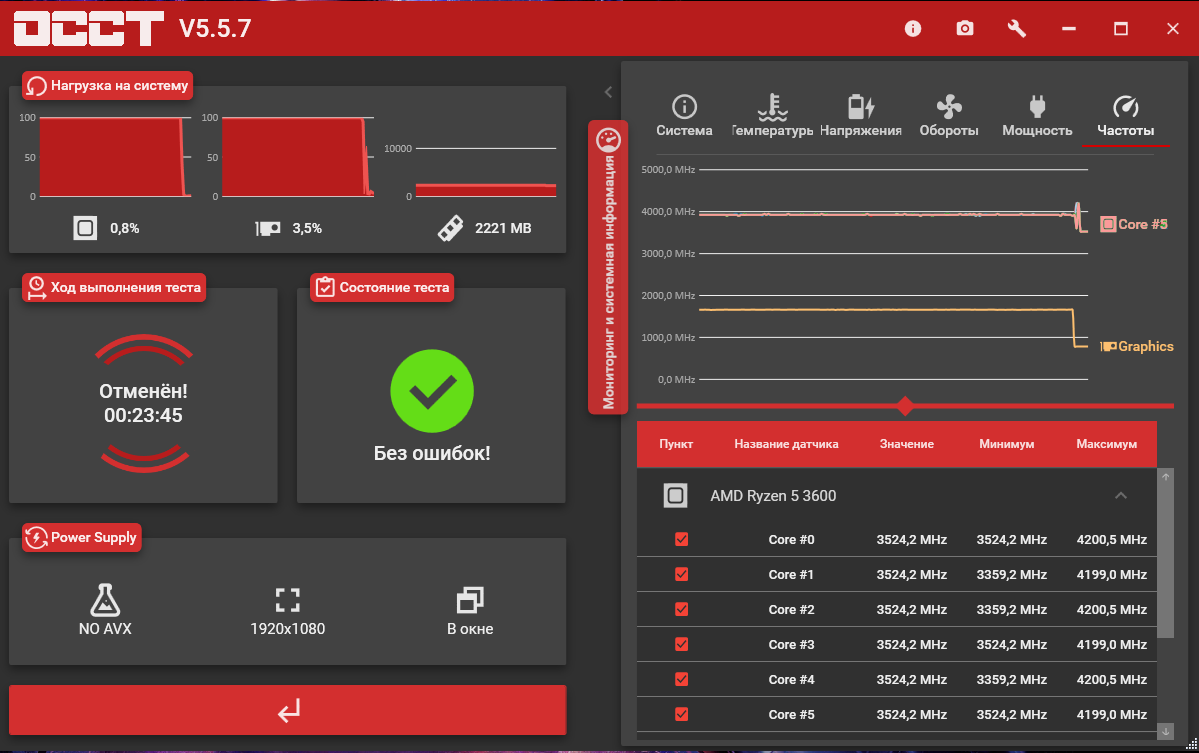Click the Core #1 minimum 3359,2 MHz

(1012, 575)
